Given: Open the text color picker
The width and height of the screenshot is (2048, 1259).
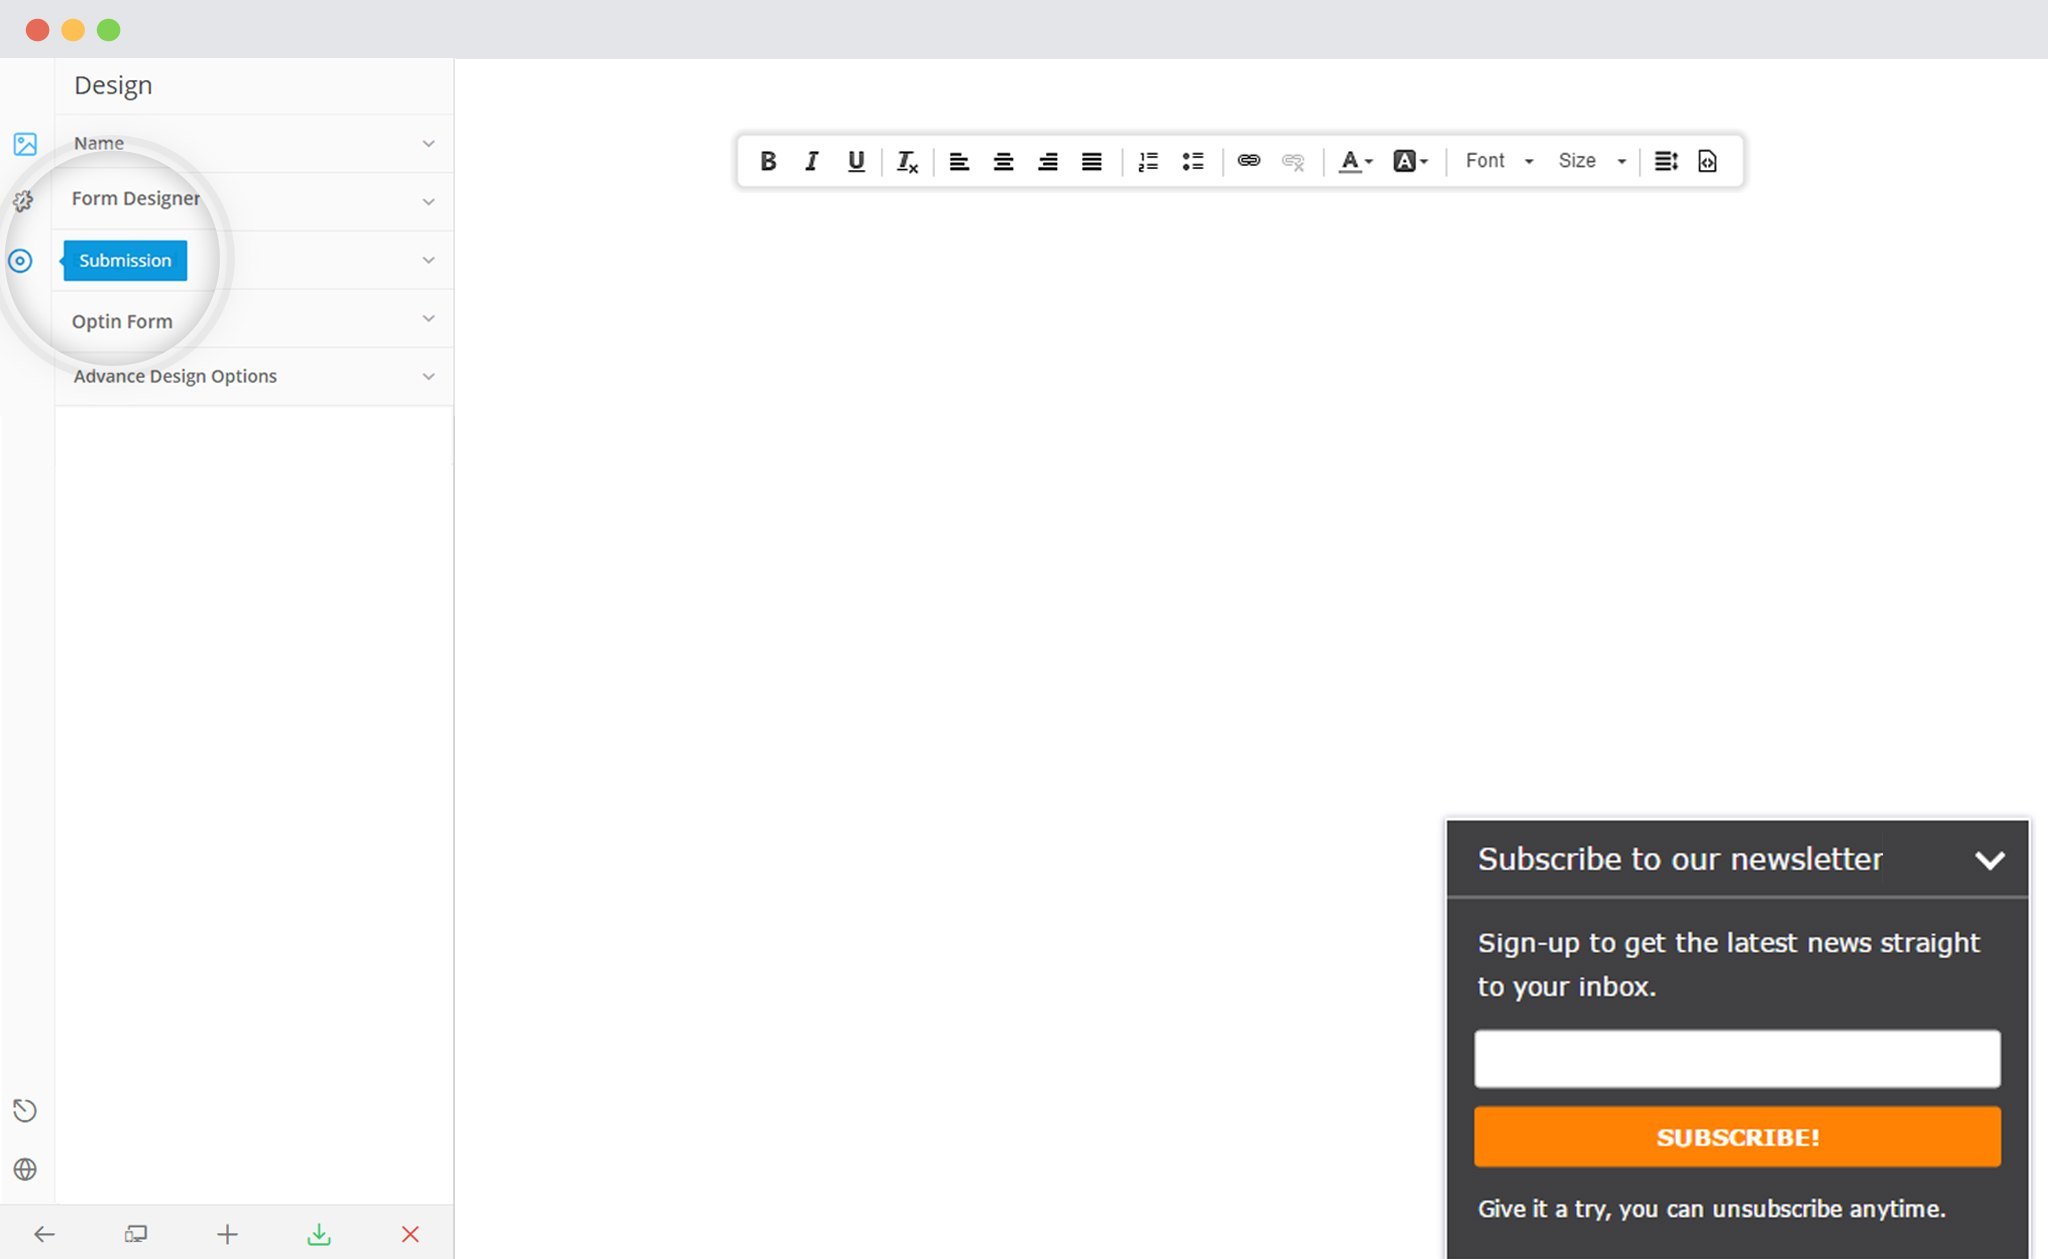Looking at the screenshot, I should click(1356, 161).
